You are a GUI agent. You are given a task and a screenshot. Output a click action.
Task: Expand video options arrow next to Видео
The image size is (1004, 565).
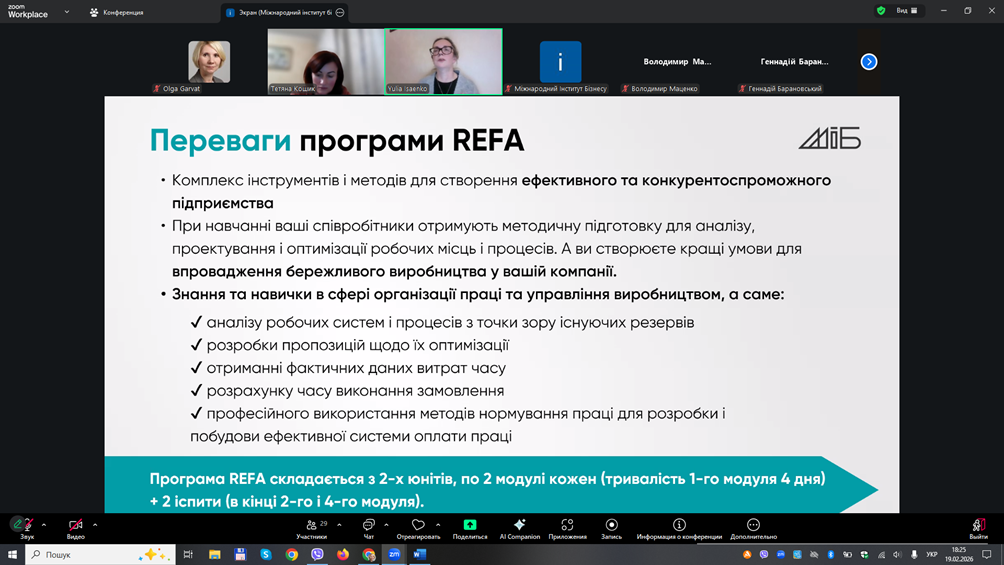click(x=95, y=525)
